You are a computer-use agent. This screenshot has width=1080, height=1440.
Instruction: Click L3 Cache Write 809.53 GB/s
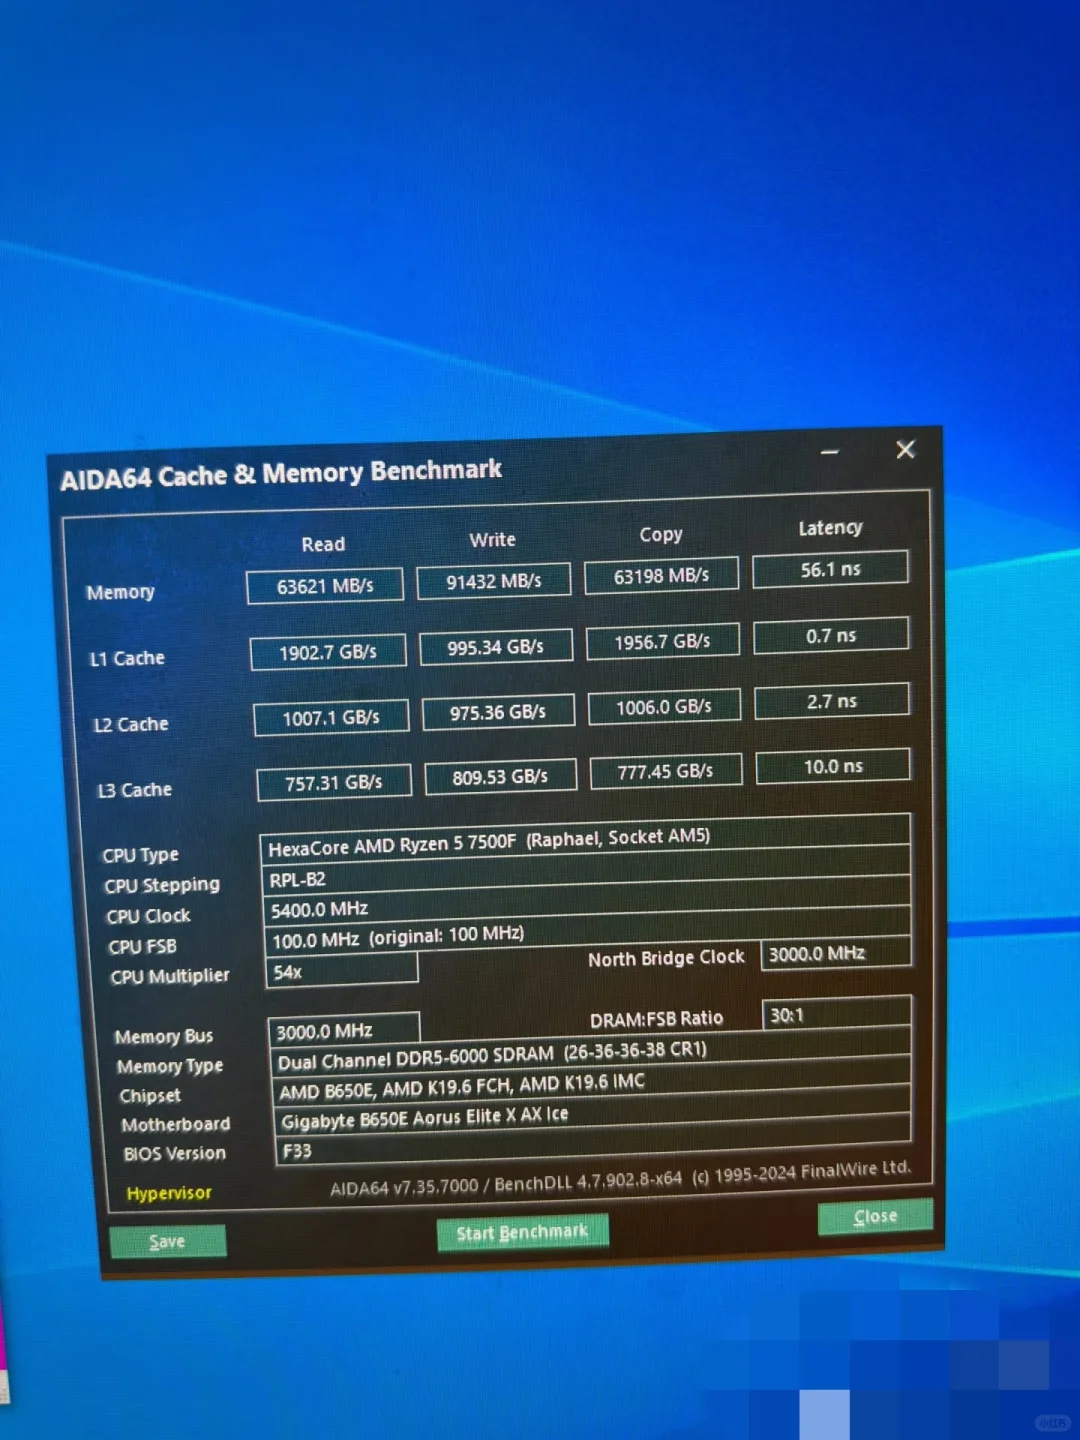pos(500,777)
